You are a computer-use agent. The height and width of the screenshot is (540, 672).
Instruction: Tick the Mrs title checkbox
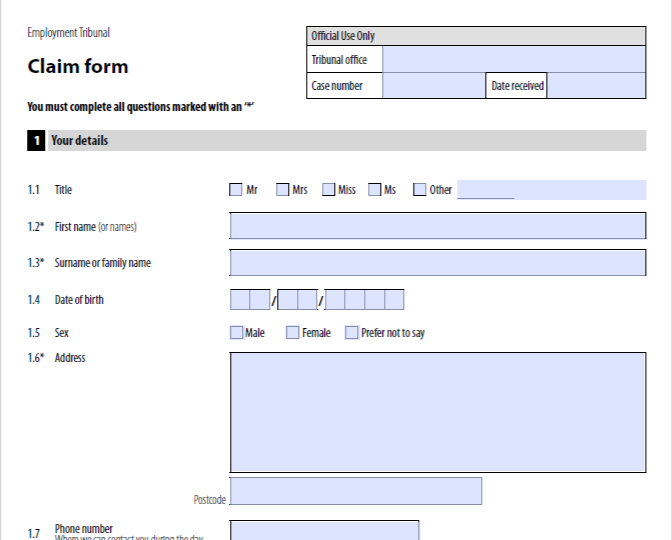pyautogui.click(x=282, y=189)
